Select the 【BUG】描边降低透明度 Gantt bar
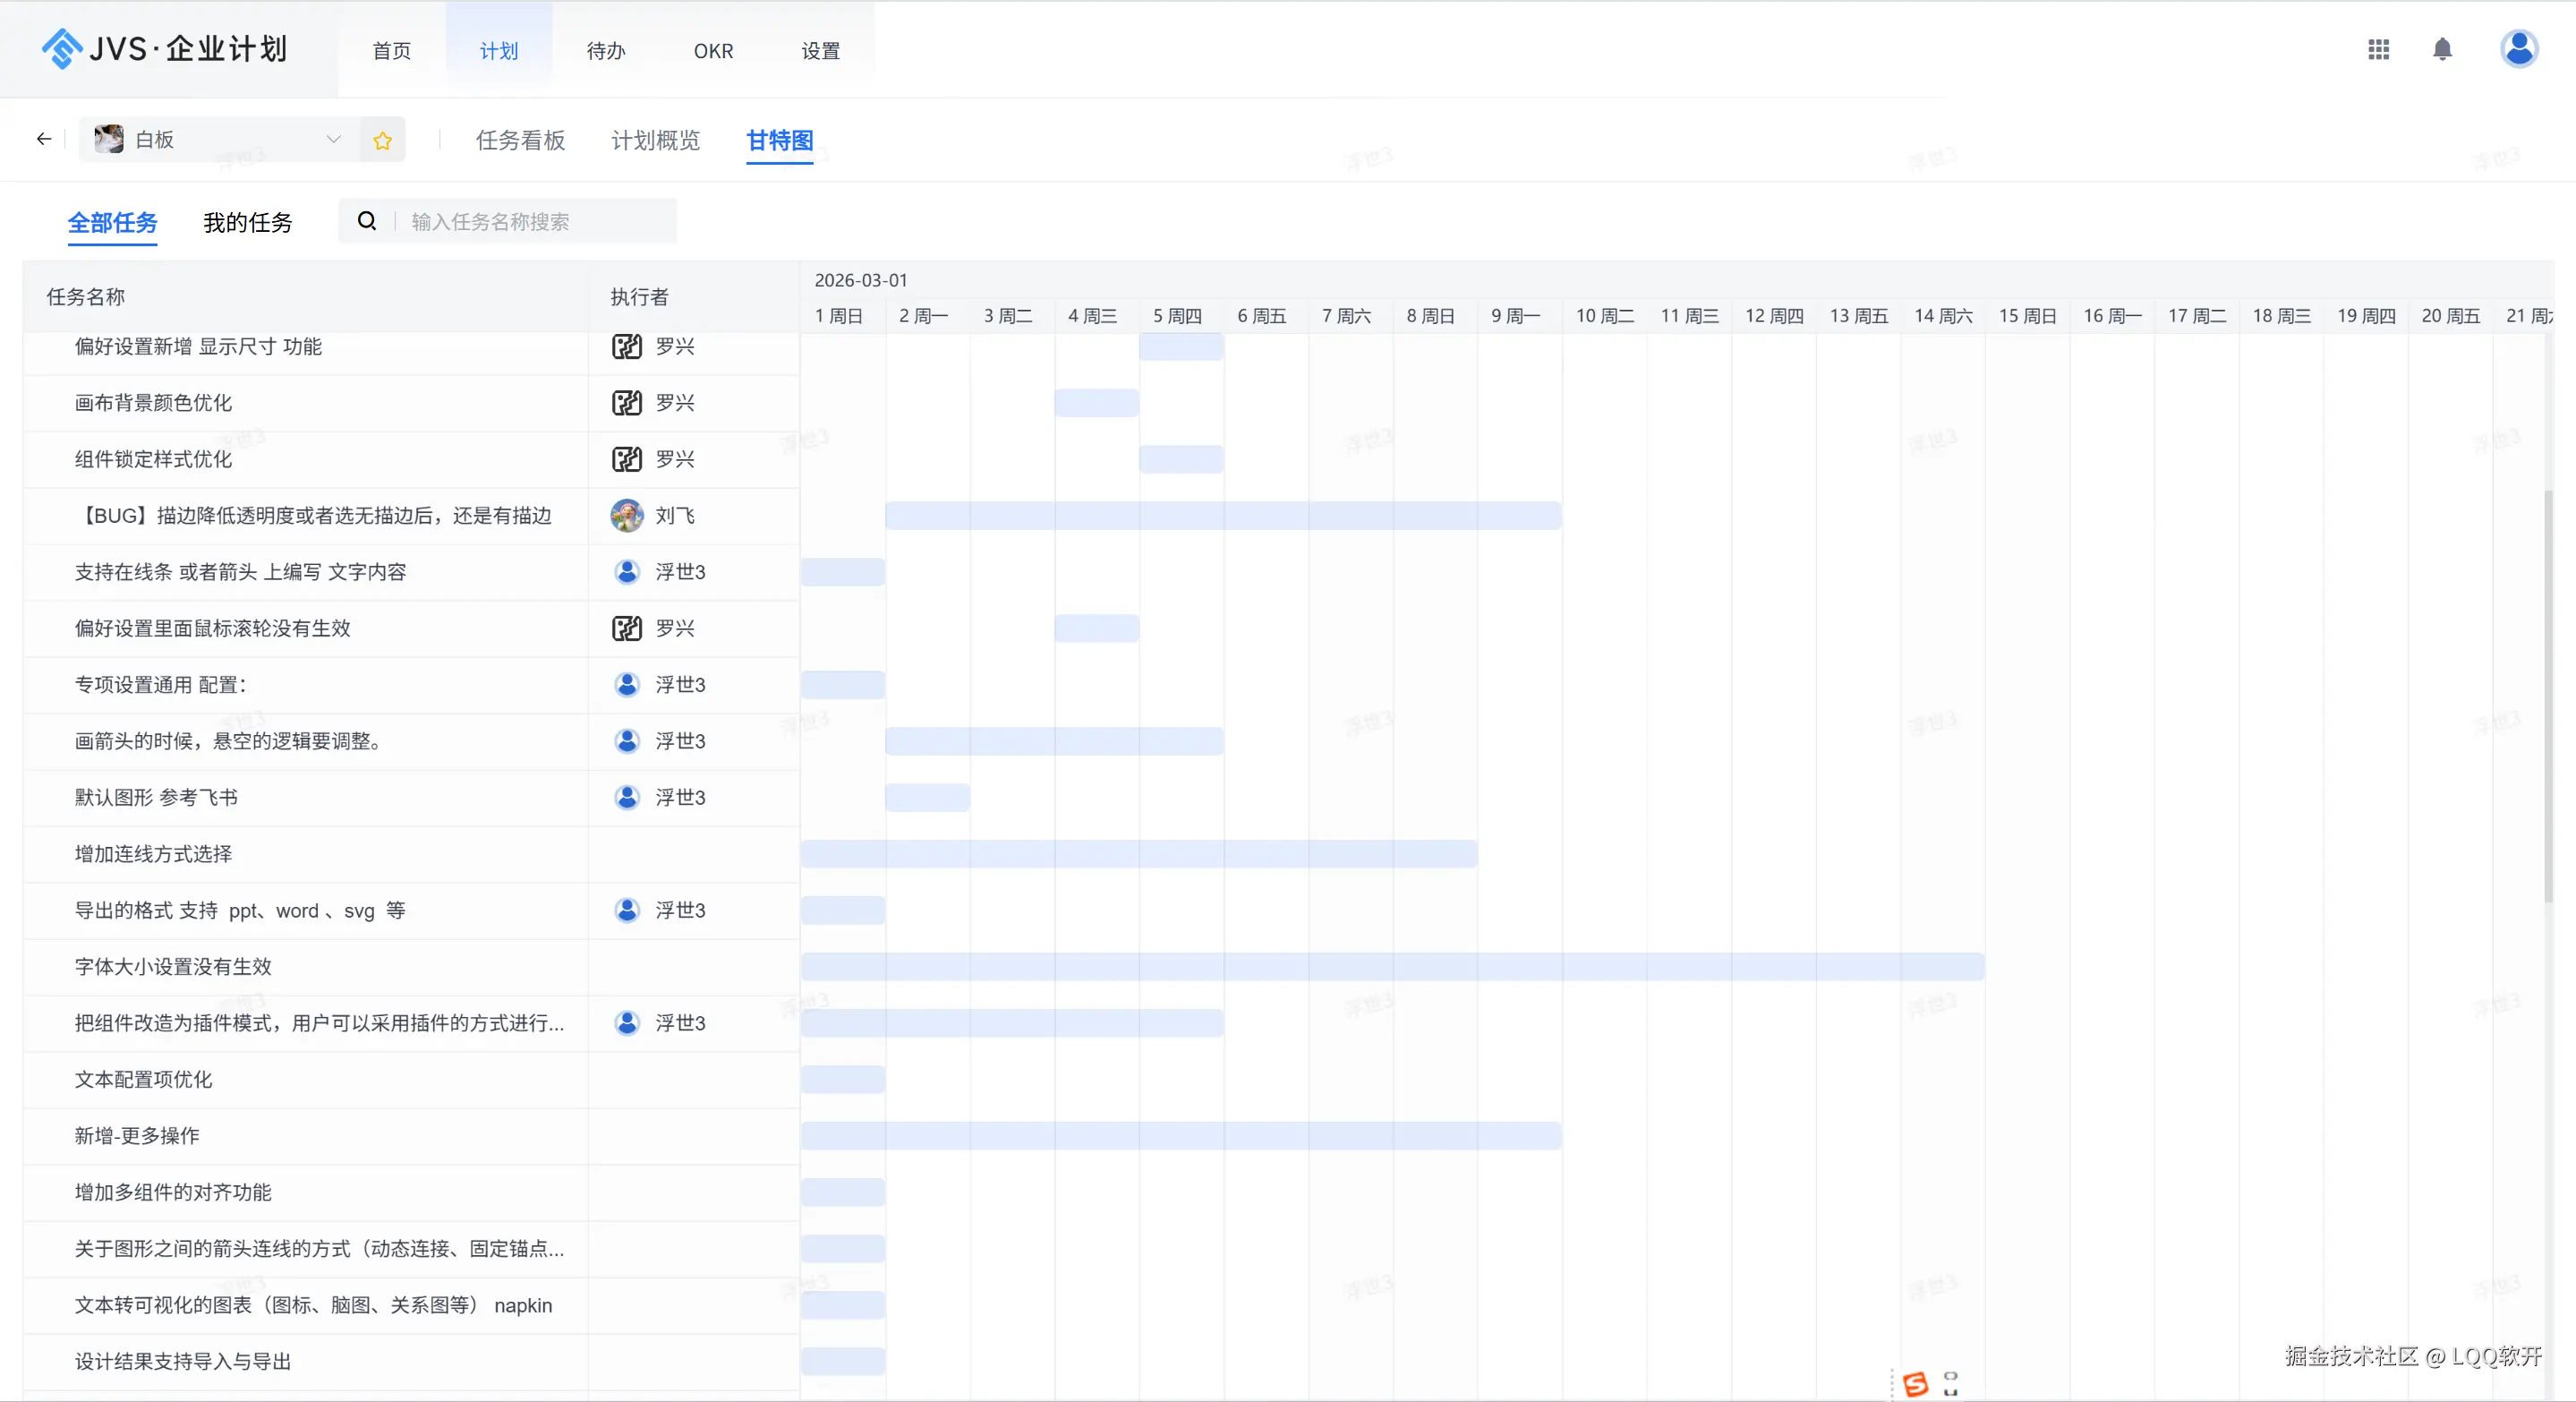This screenshot has height=1402, width=2576. pyautogui.click(x=1222, y=516)
